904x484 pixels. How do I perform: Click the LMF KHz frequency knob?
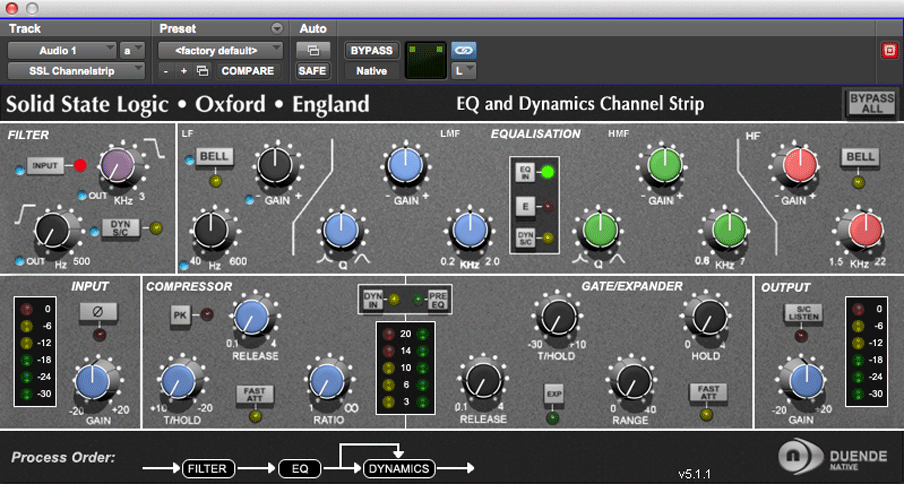click(470, 229)
